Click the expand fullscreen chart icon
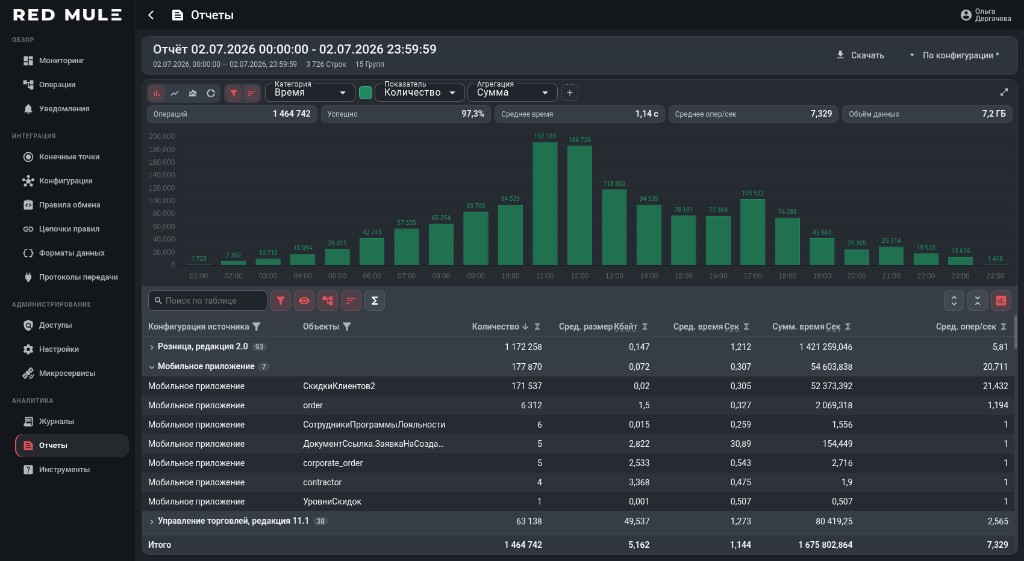This screenshot has height=561, width=1024. (x=1004, y=93)
